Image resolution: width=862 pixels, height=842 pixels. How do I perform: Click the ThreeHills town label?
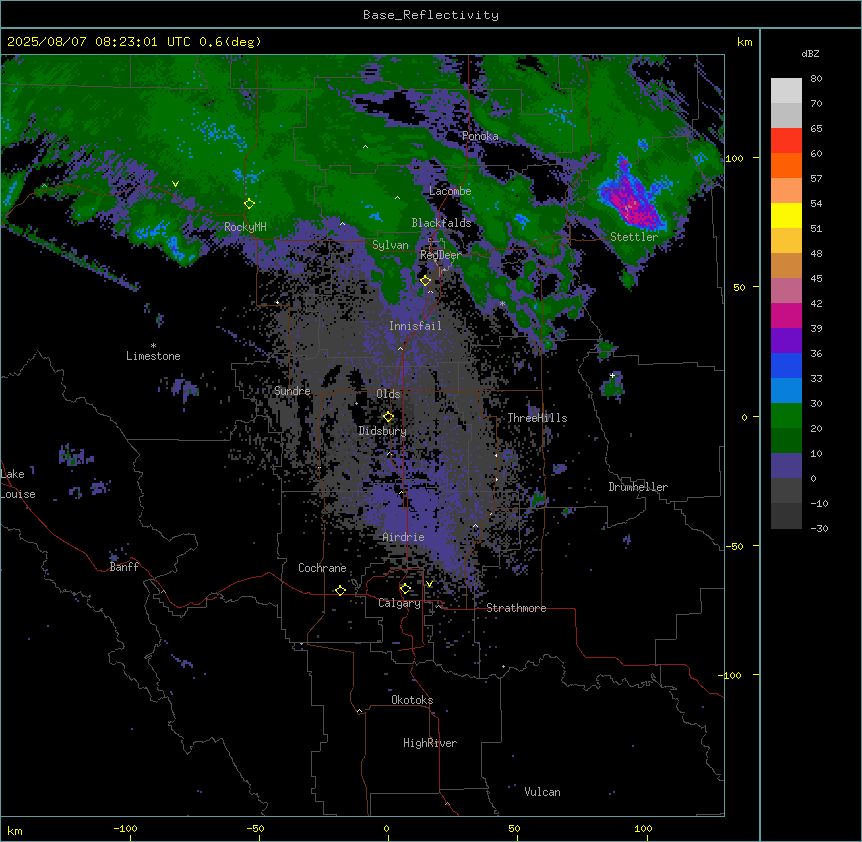point(537,418)
